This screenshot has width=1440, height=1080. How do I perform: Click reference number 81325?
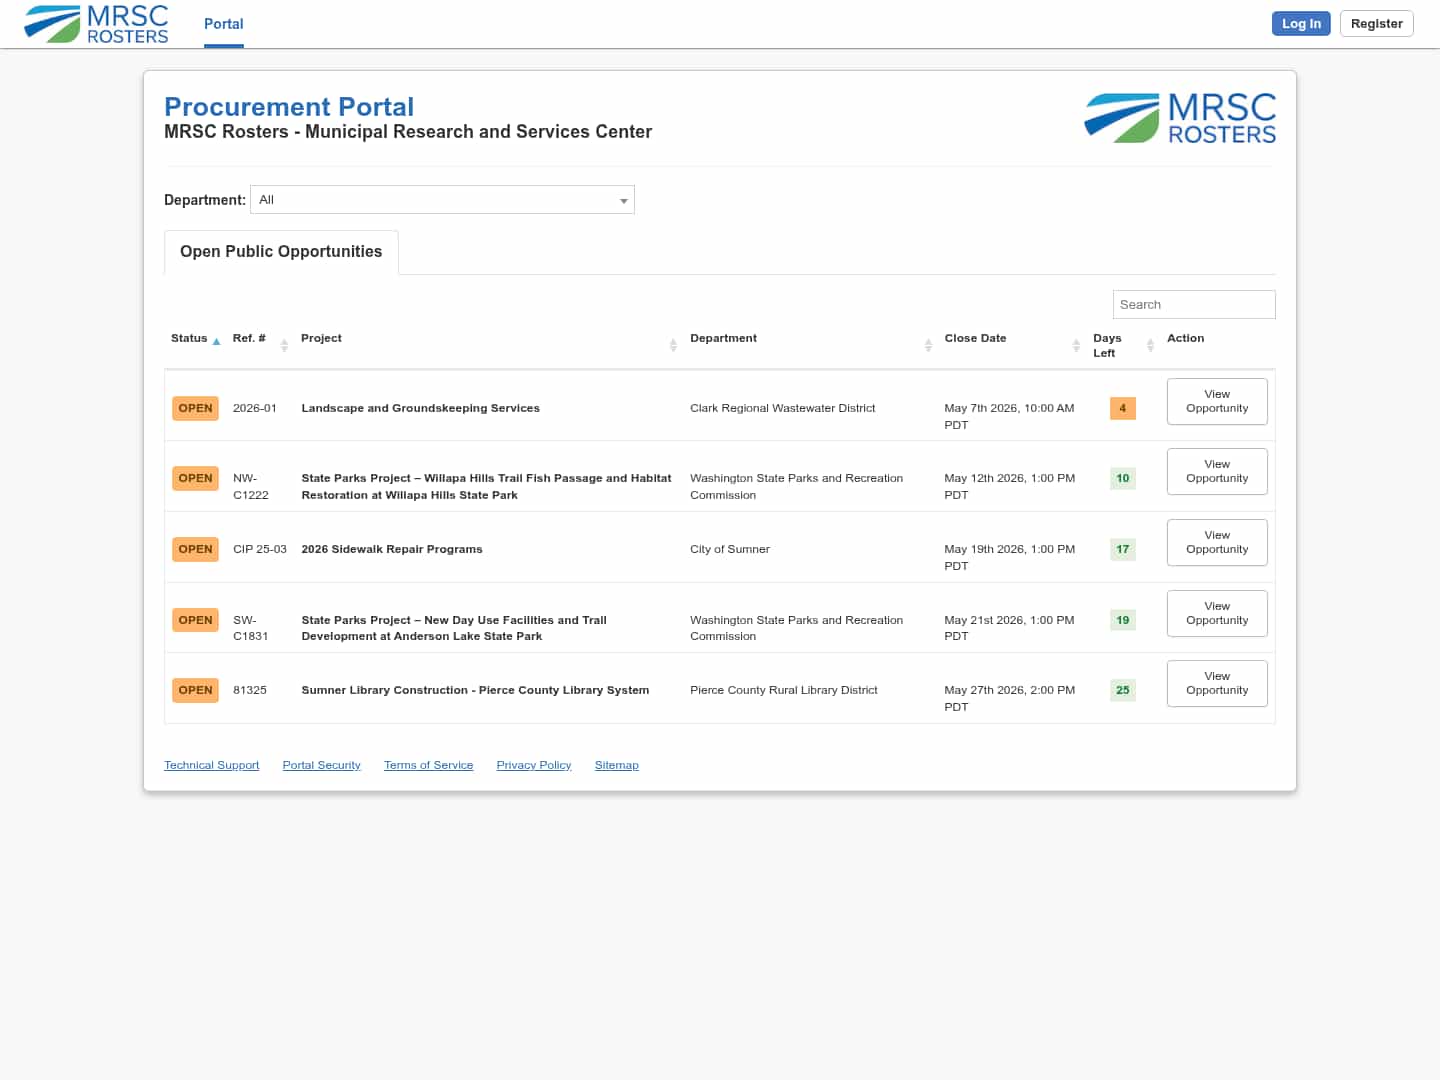coord(250,690)
